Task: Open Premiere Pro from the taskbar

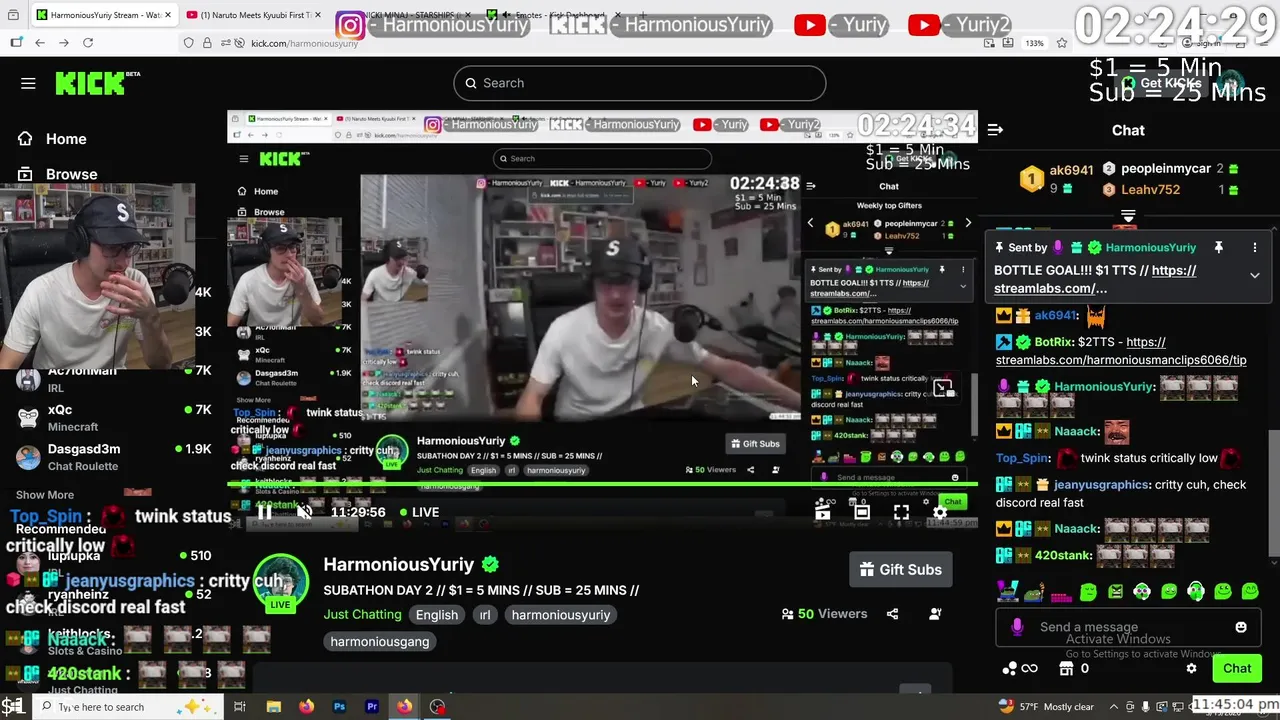Action: 372,707
